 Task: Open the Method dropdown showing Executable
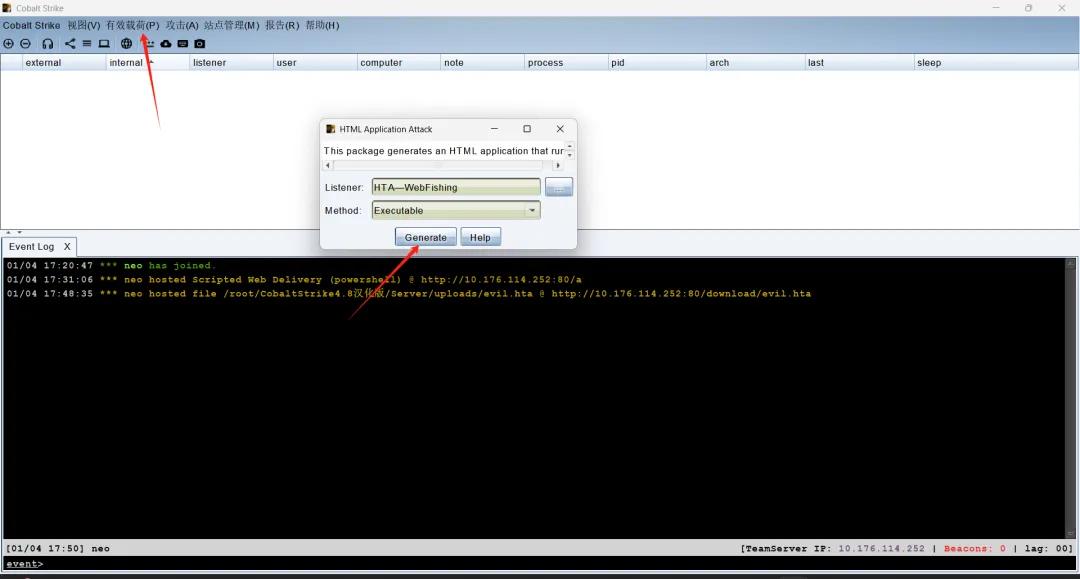456,211
